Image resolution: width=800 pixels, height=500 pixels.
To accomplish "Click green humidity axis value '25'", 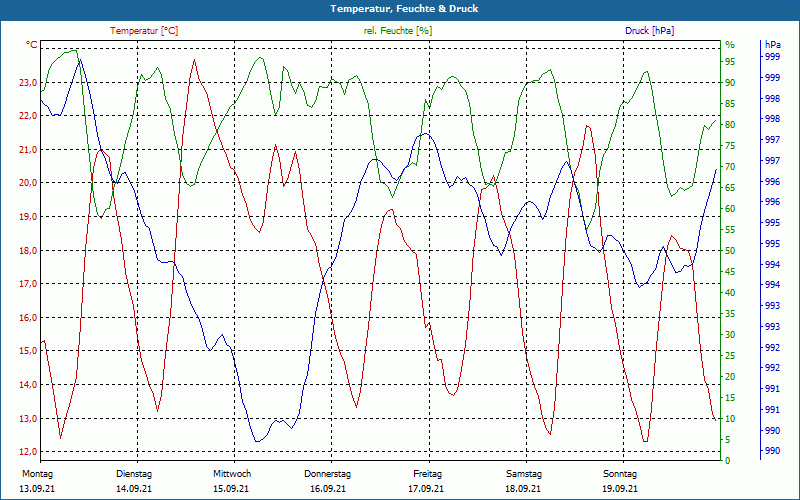I will tap(730, 356).
